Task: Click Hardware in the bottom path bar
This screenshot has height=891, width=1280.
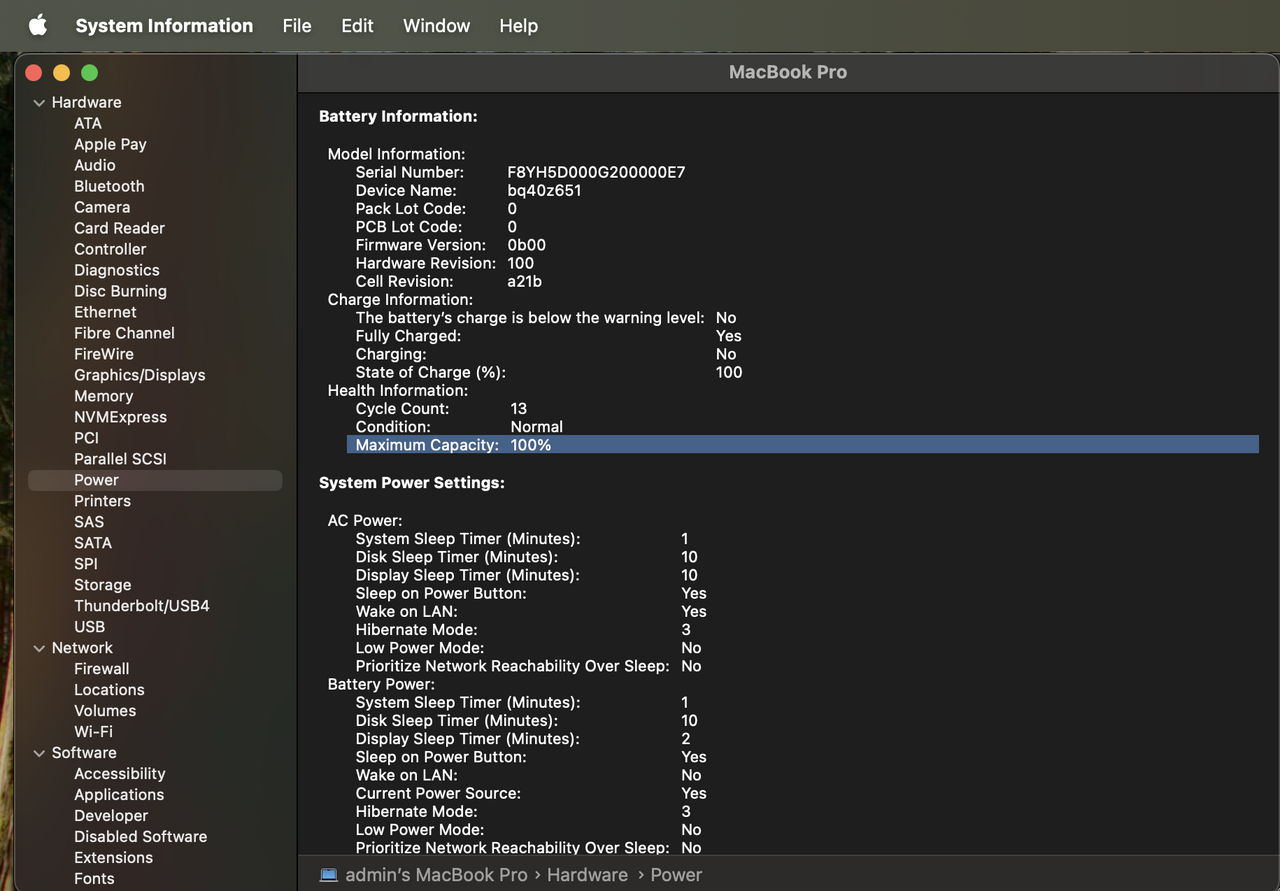Action: tap(587, 875)
